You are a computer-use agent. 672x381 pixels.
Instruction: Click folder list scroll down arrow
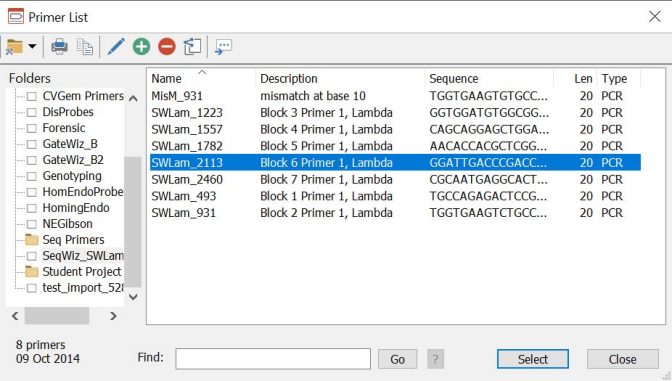click(x=133, y=297)
